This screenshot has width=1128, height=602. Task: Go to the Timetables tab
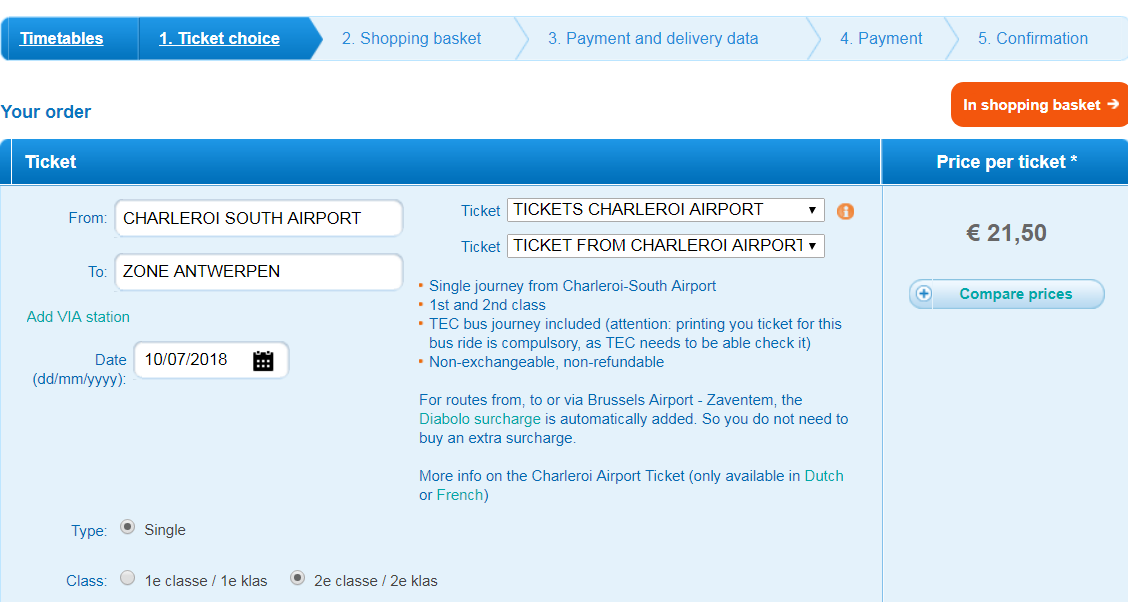(x=61, y=38)
